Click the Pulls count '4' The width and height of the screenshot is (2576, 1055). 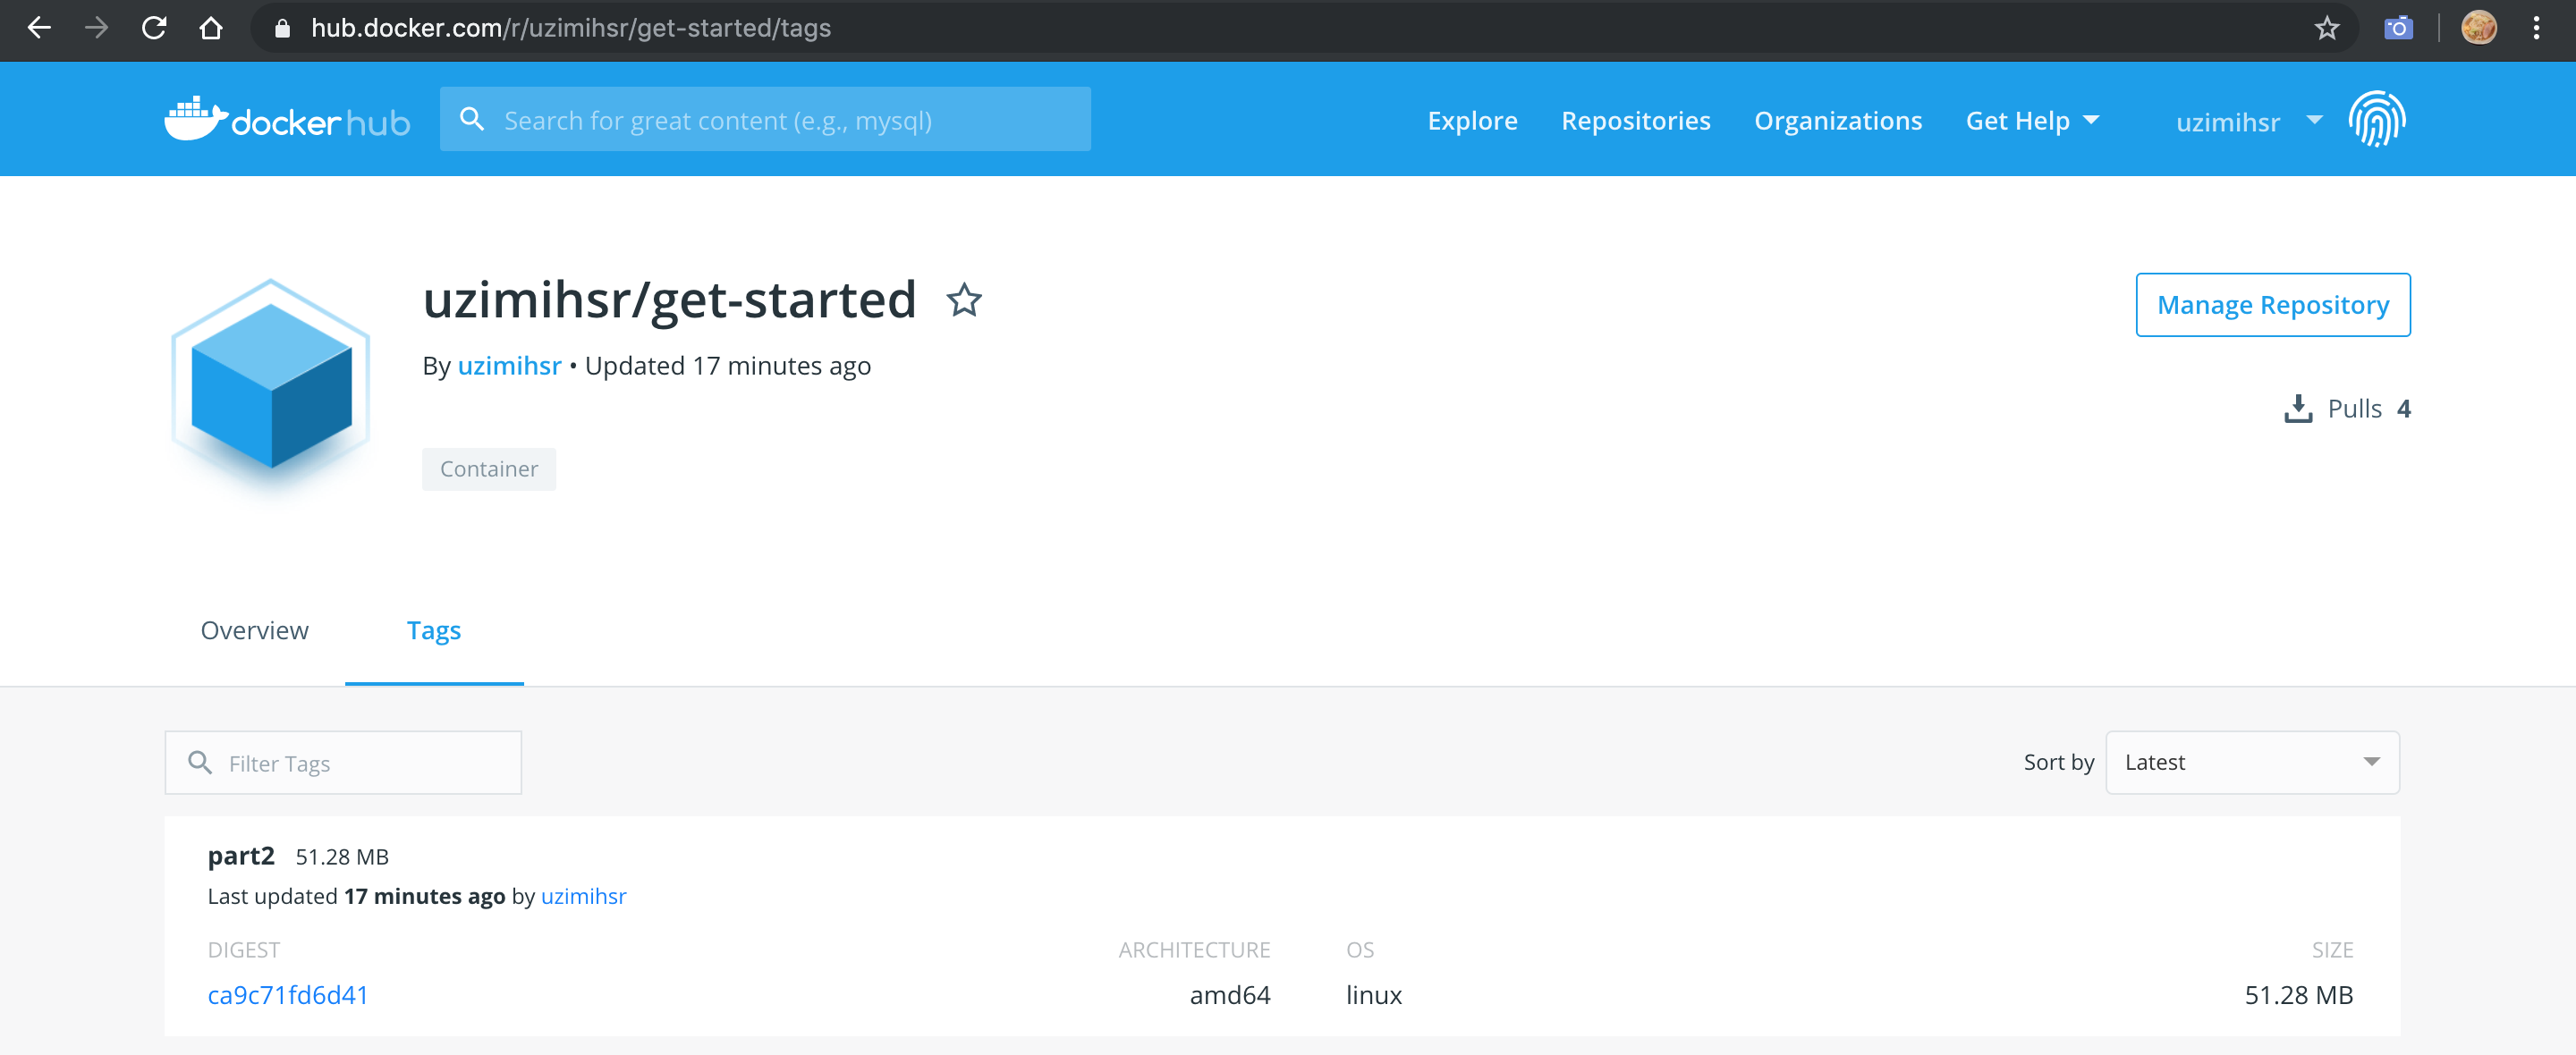pos(2404,409)
